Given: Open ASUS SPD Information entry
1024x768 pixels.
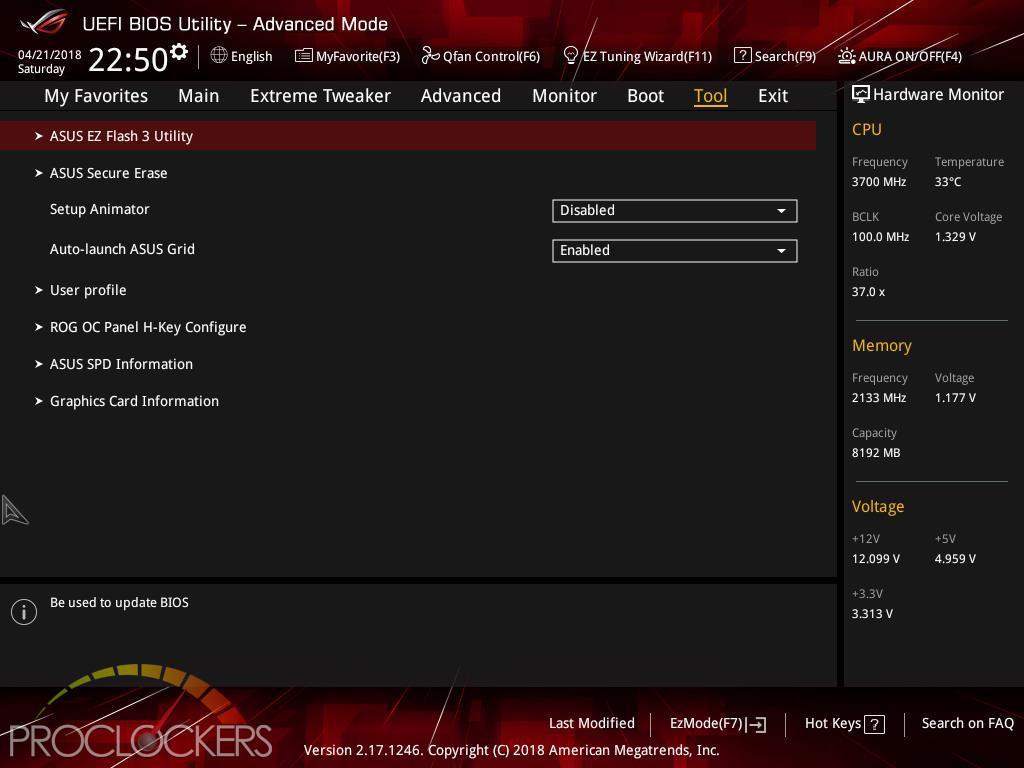Looking at the screenshot, I should pos(121,364).
